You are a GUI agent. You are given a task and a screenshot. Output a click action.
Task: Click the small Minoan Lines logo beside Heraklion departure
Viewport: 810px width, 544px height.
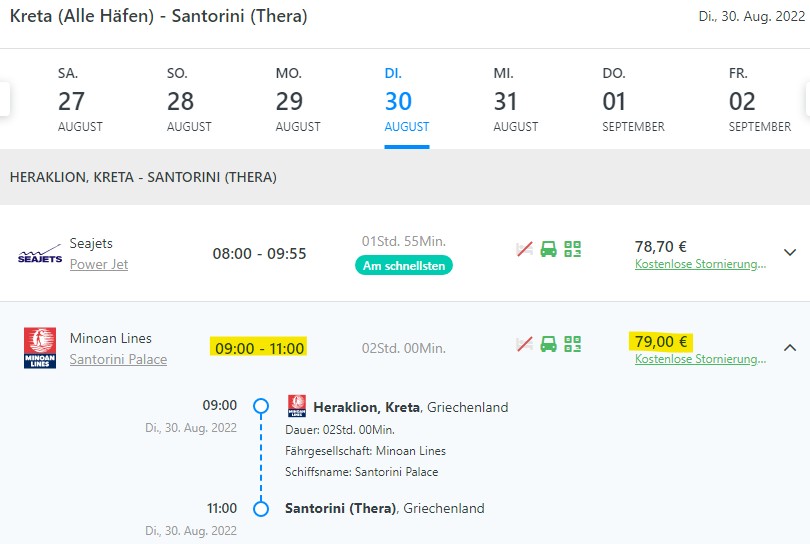click(x=297, y=405)
